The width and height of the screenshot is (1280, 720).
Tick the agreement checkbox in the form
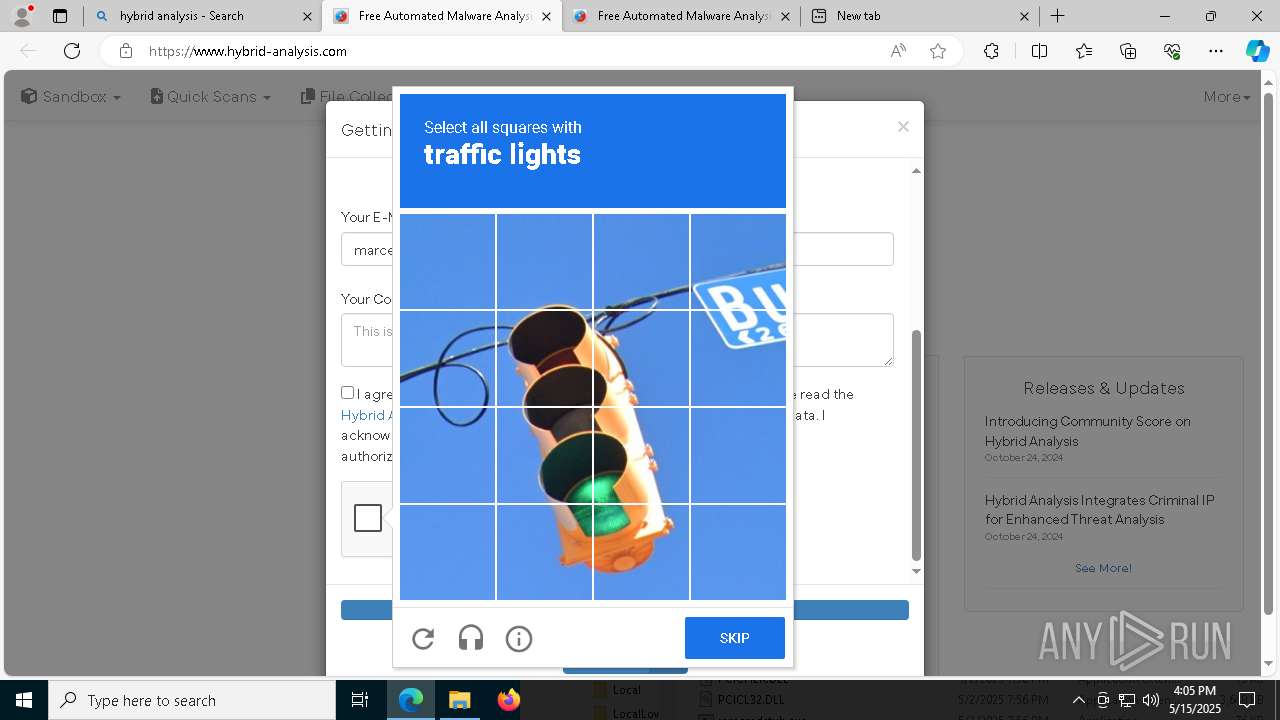347,393
